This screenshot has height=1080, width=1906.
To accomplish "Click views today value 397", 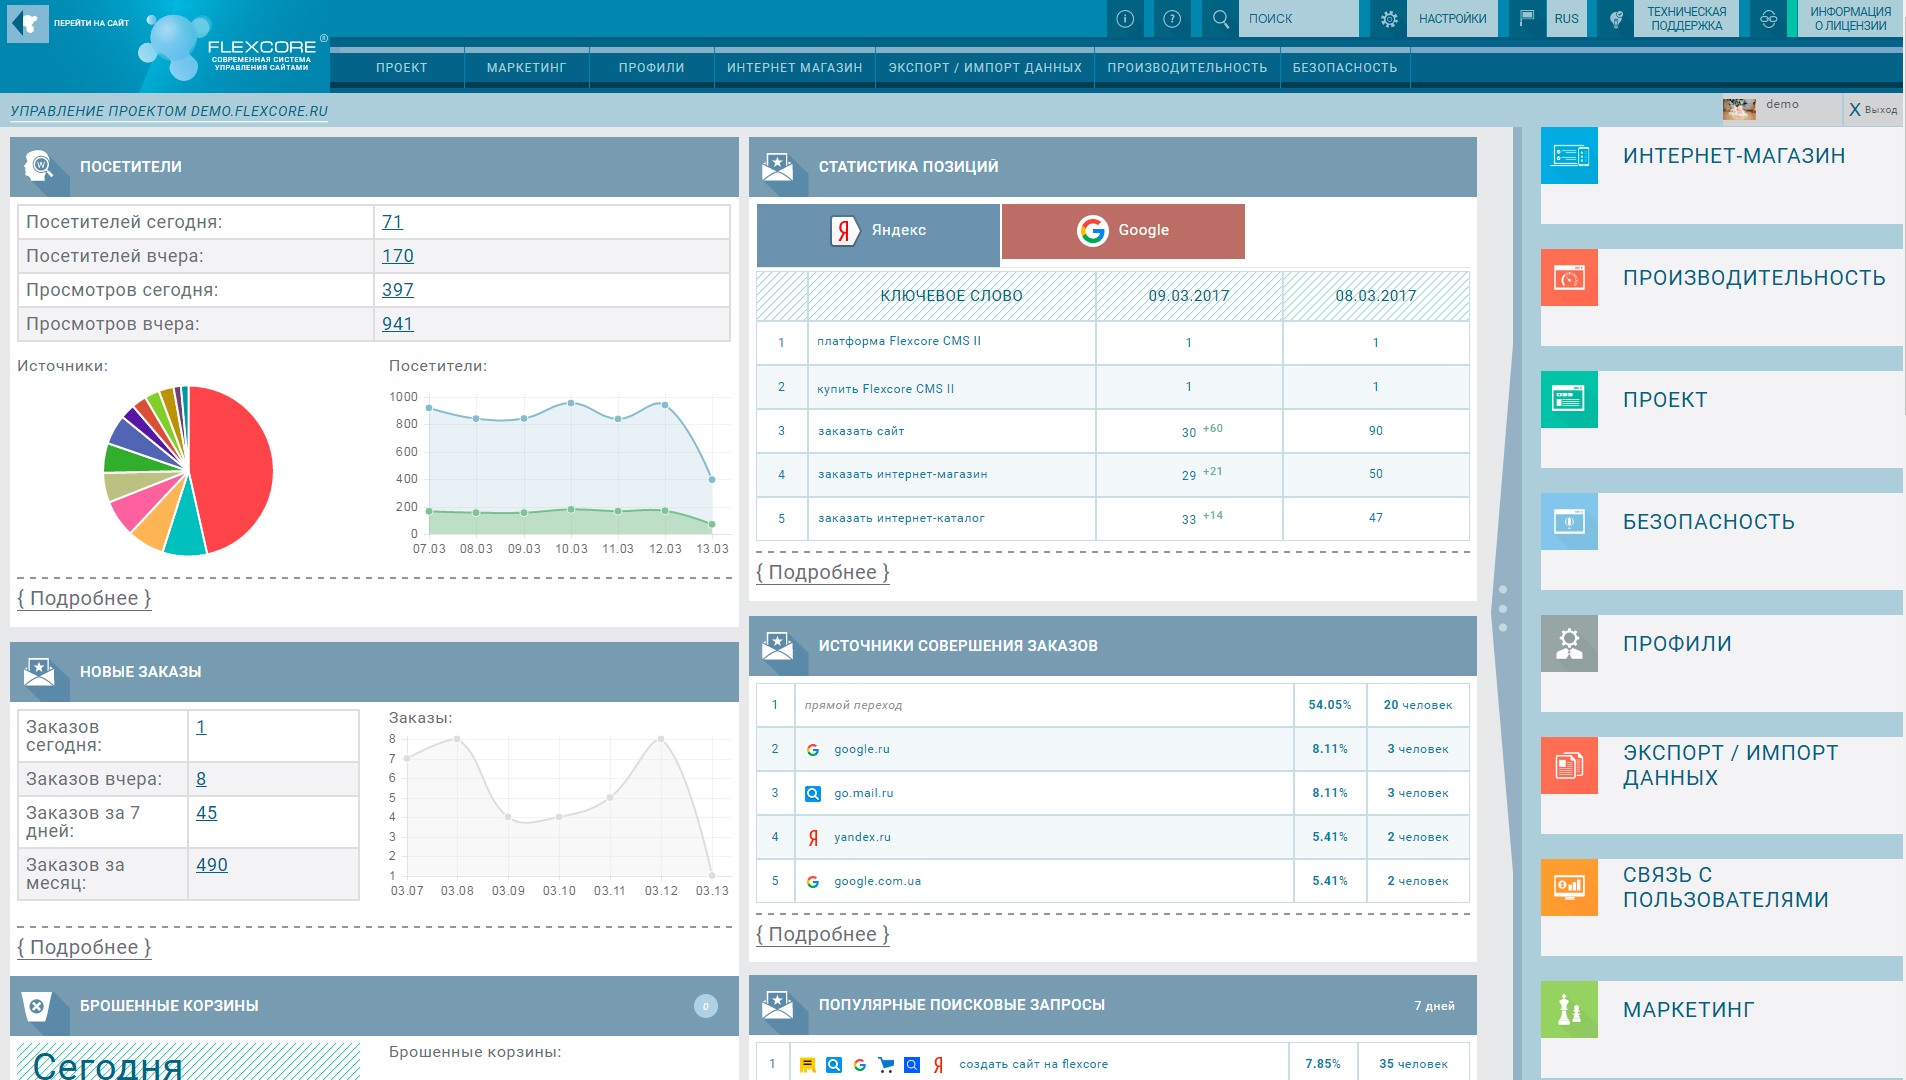I will (398, 290).
